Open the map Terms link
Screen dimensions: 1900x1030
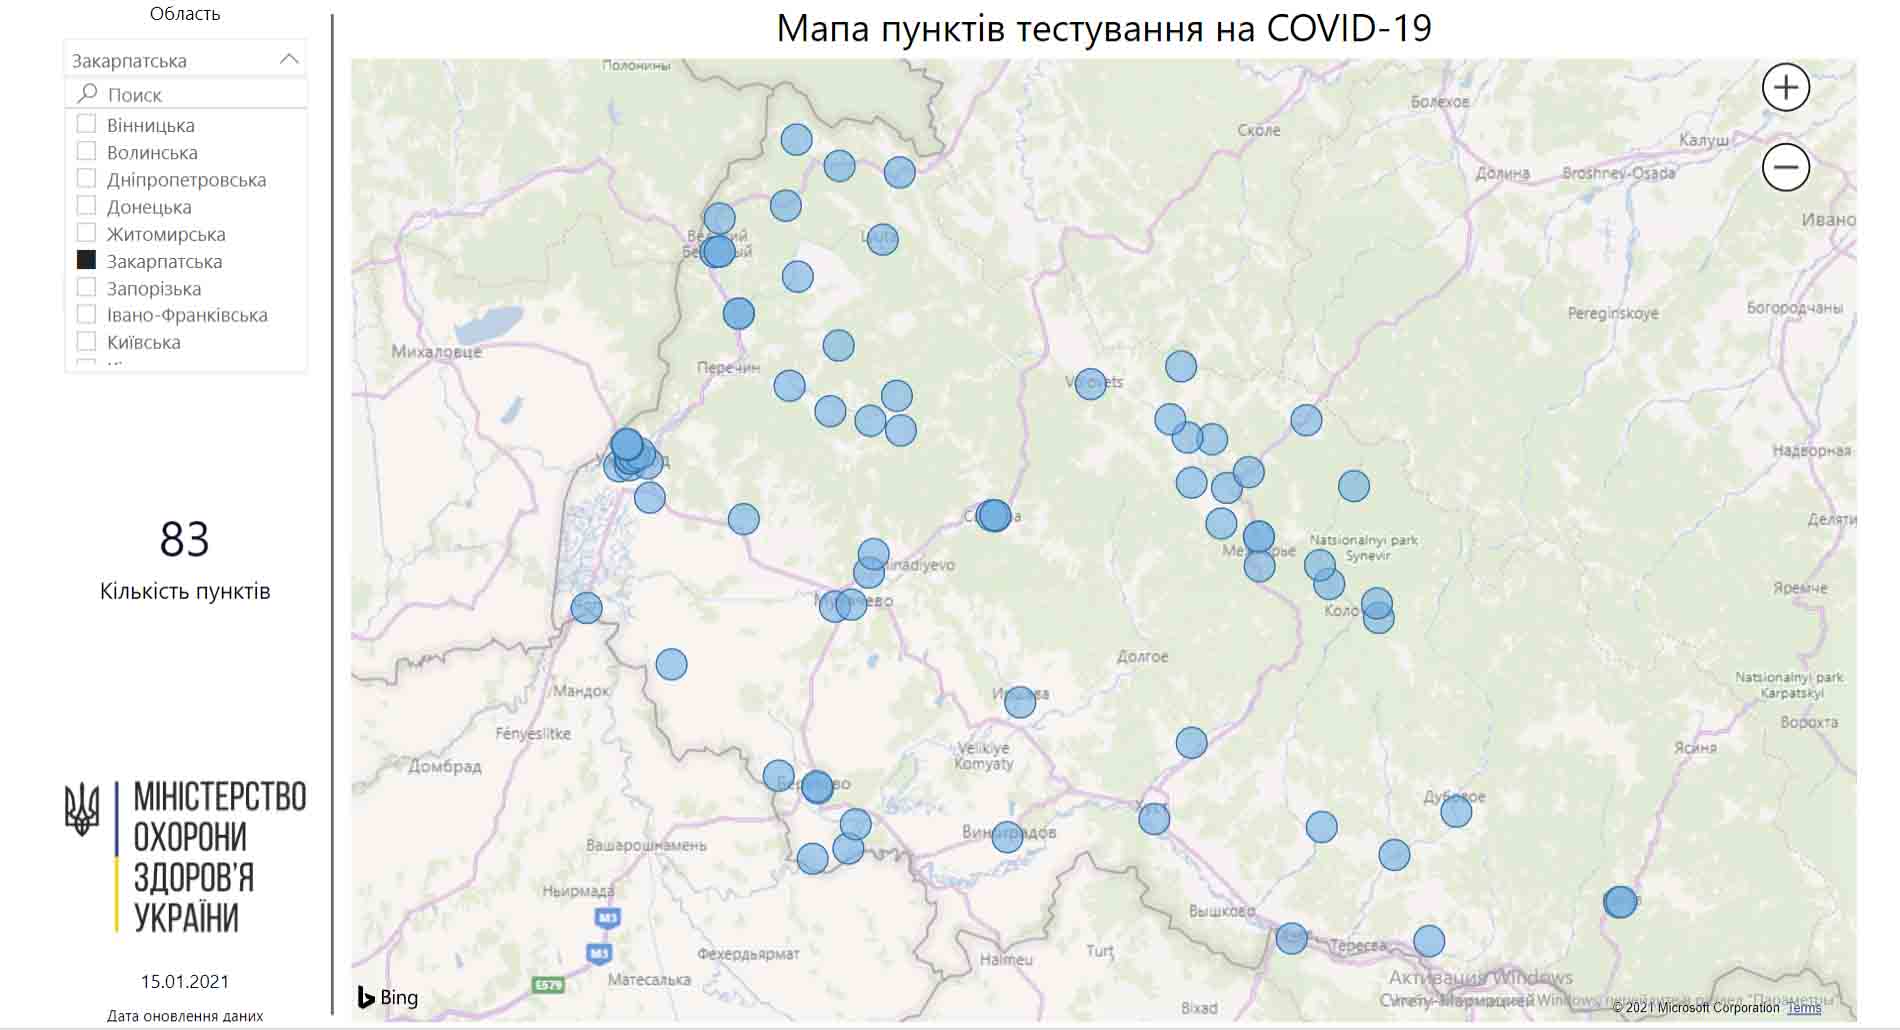tap(1804, 1008)
